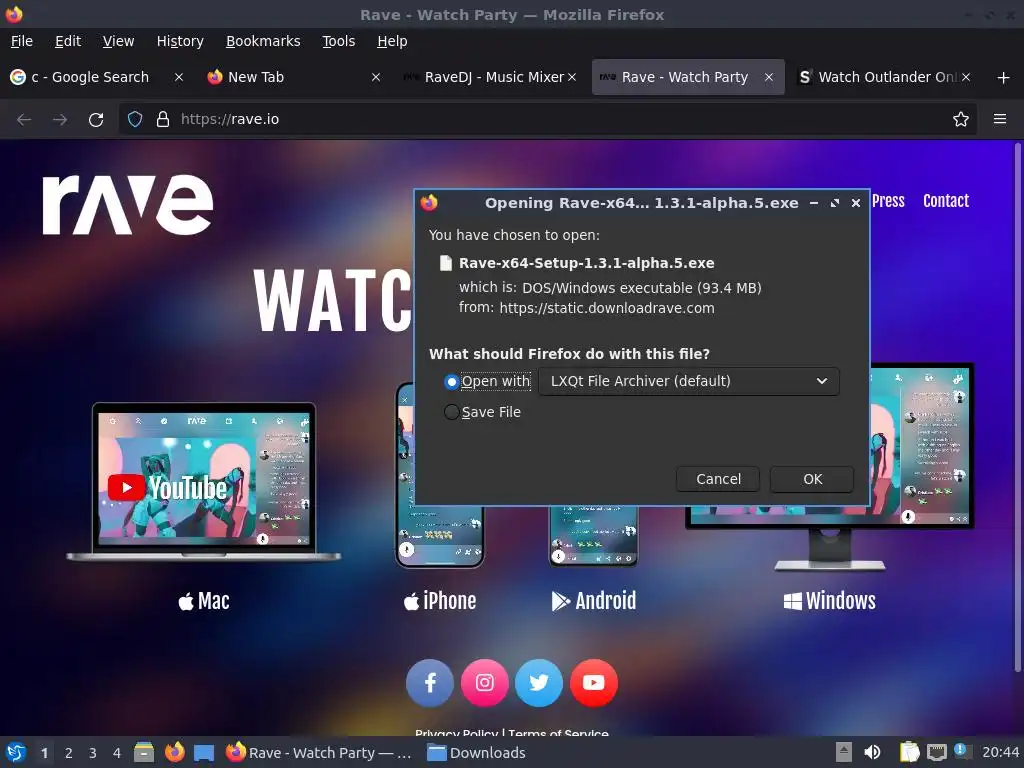Open the clipboard manager tray icon
This screenshot has height=768, width=1024.
tap(909, 752)
